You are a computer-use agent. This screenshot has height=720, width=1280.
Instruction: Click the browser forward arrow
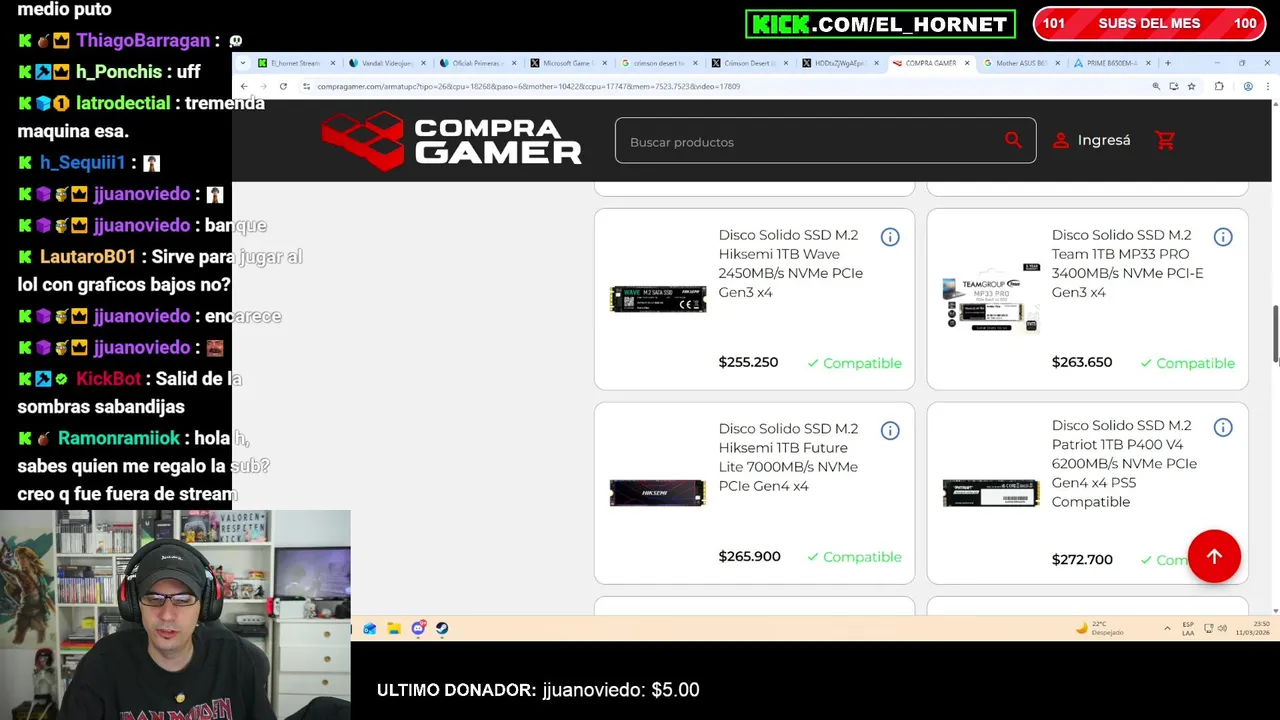point(263,87)
